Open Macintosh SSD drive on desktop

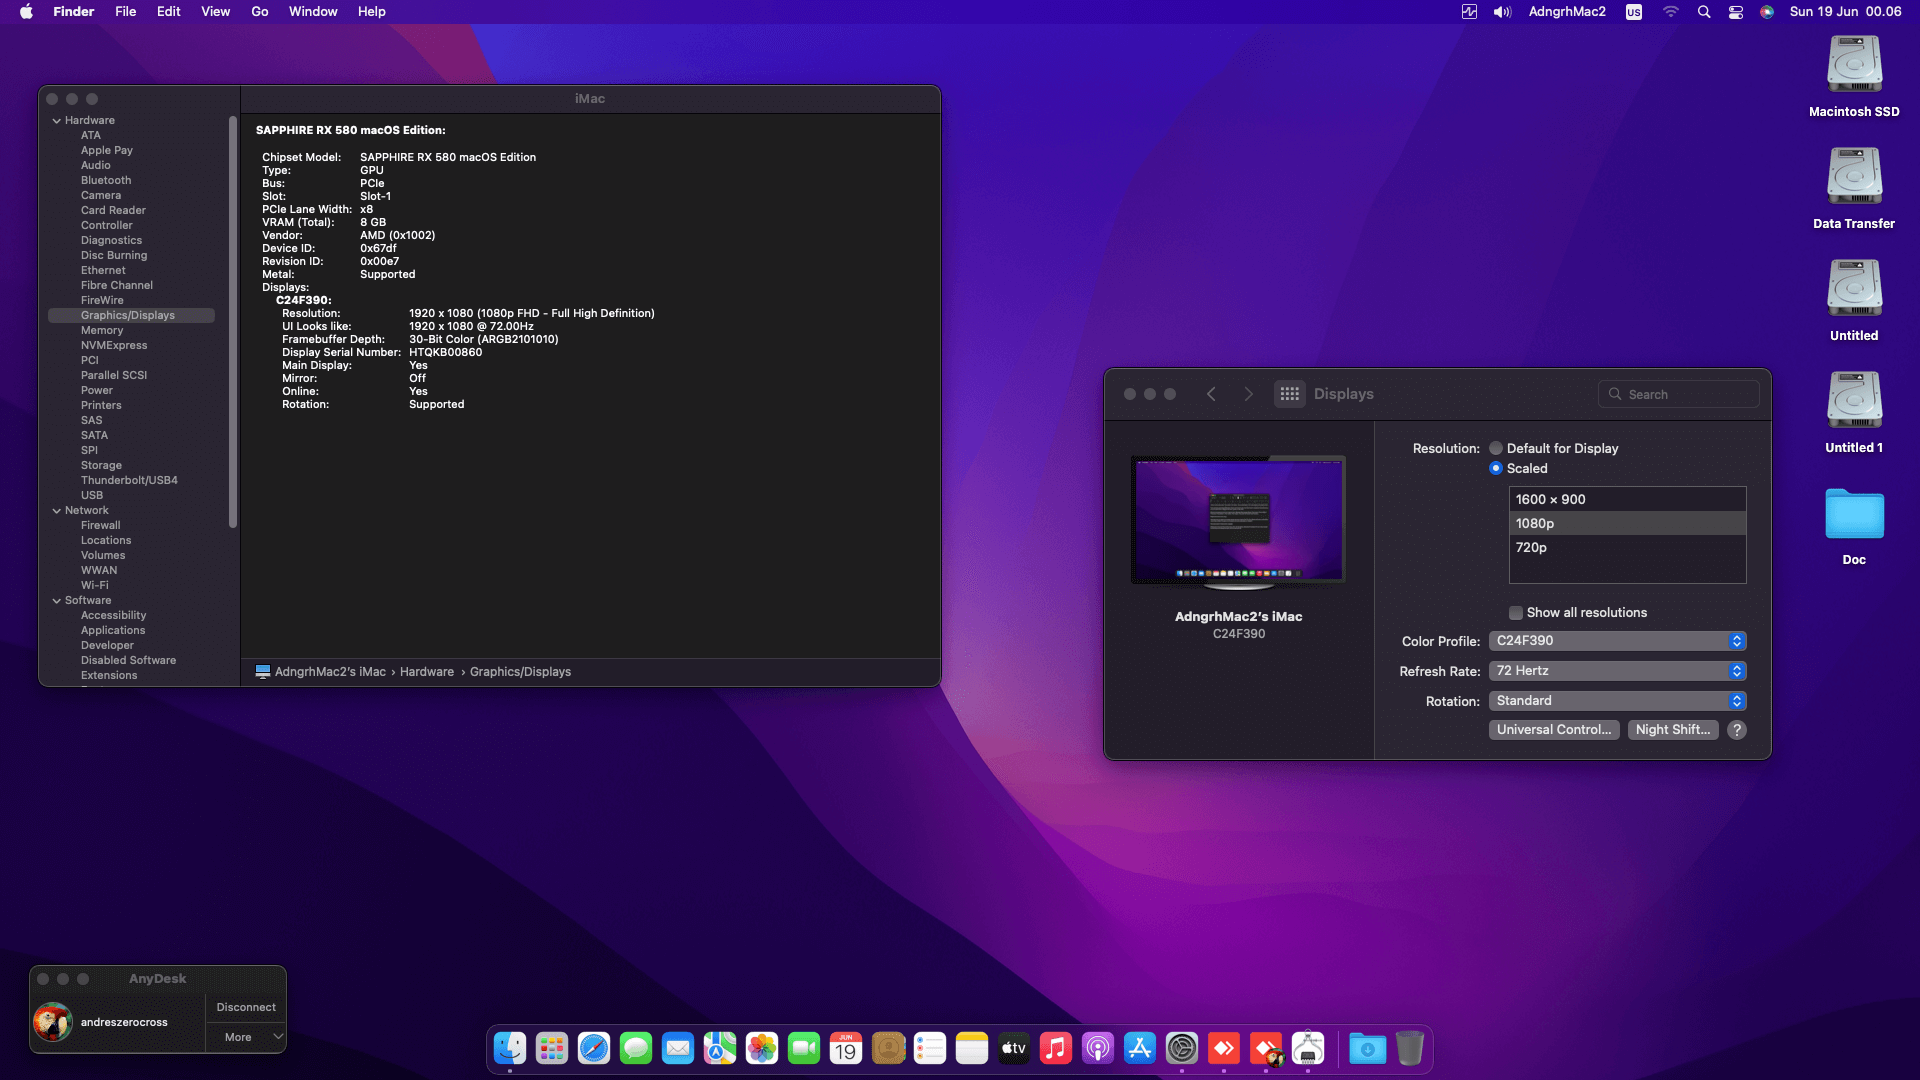(x=1854, y=65)
